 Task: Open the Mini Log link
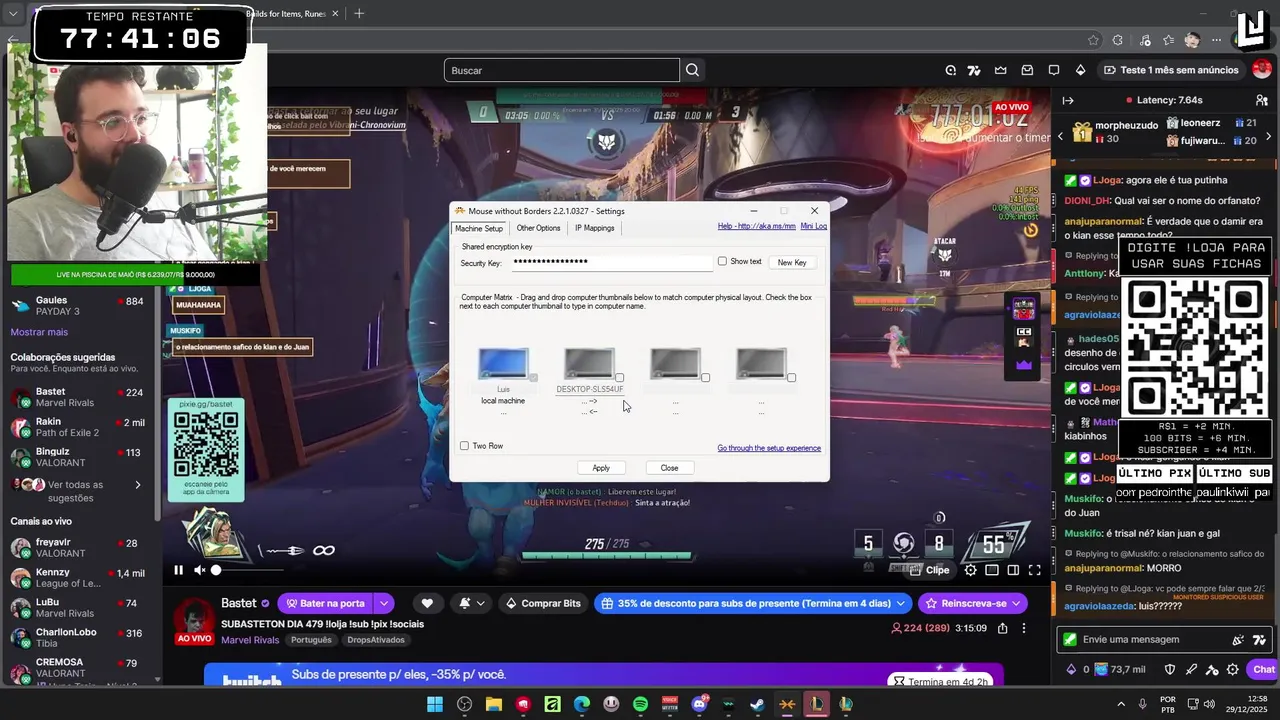tap(813, 226)
